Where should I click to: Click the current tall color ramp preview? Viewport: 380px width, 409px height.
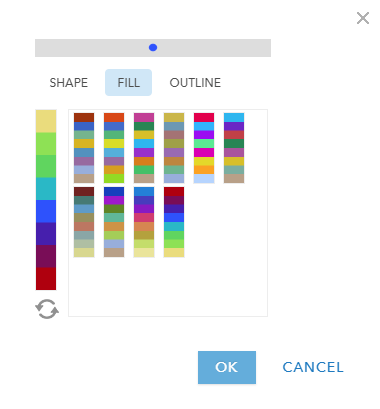click(x=46, y=200)
